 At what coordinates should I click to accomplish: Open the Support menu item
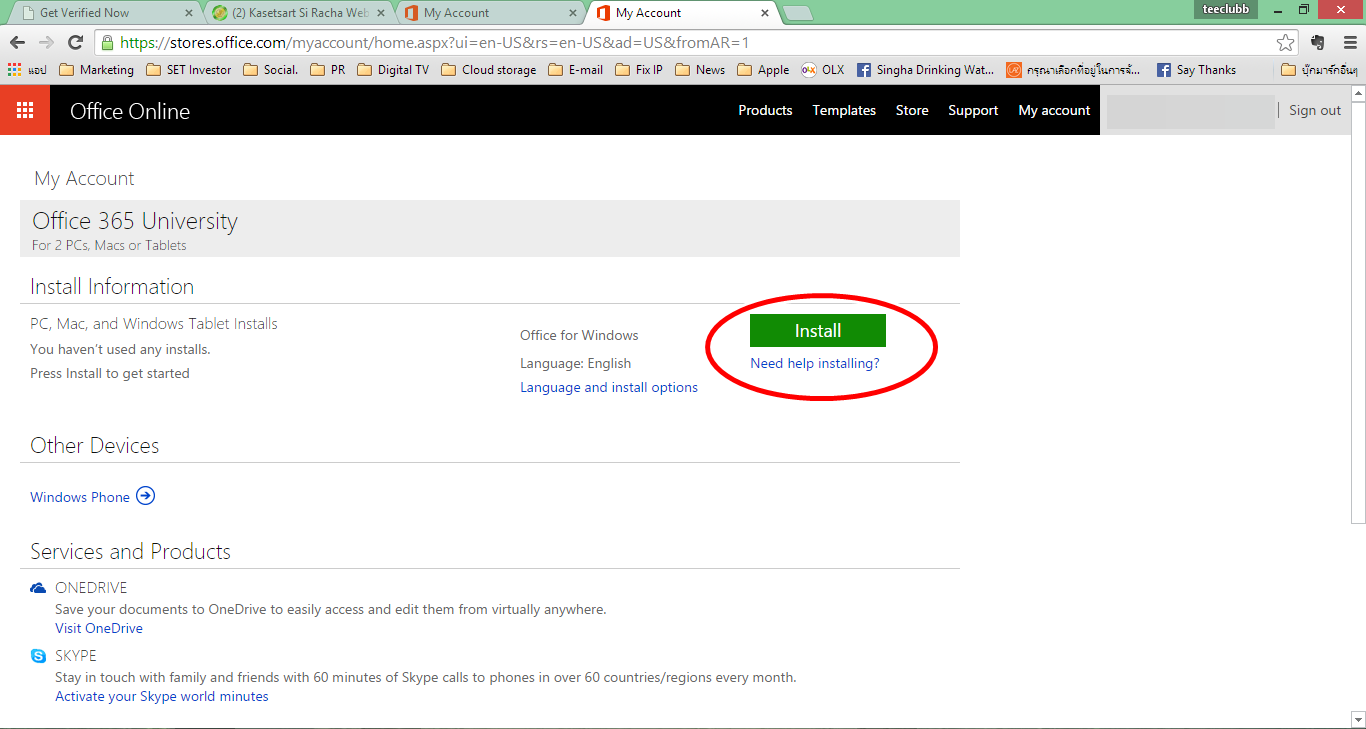(973, 110)
